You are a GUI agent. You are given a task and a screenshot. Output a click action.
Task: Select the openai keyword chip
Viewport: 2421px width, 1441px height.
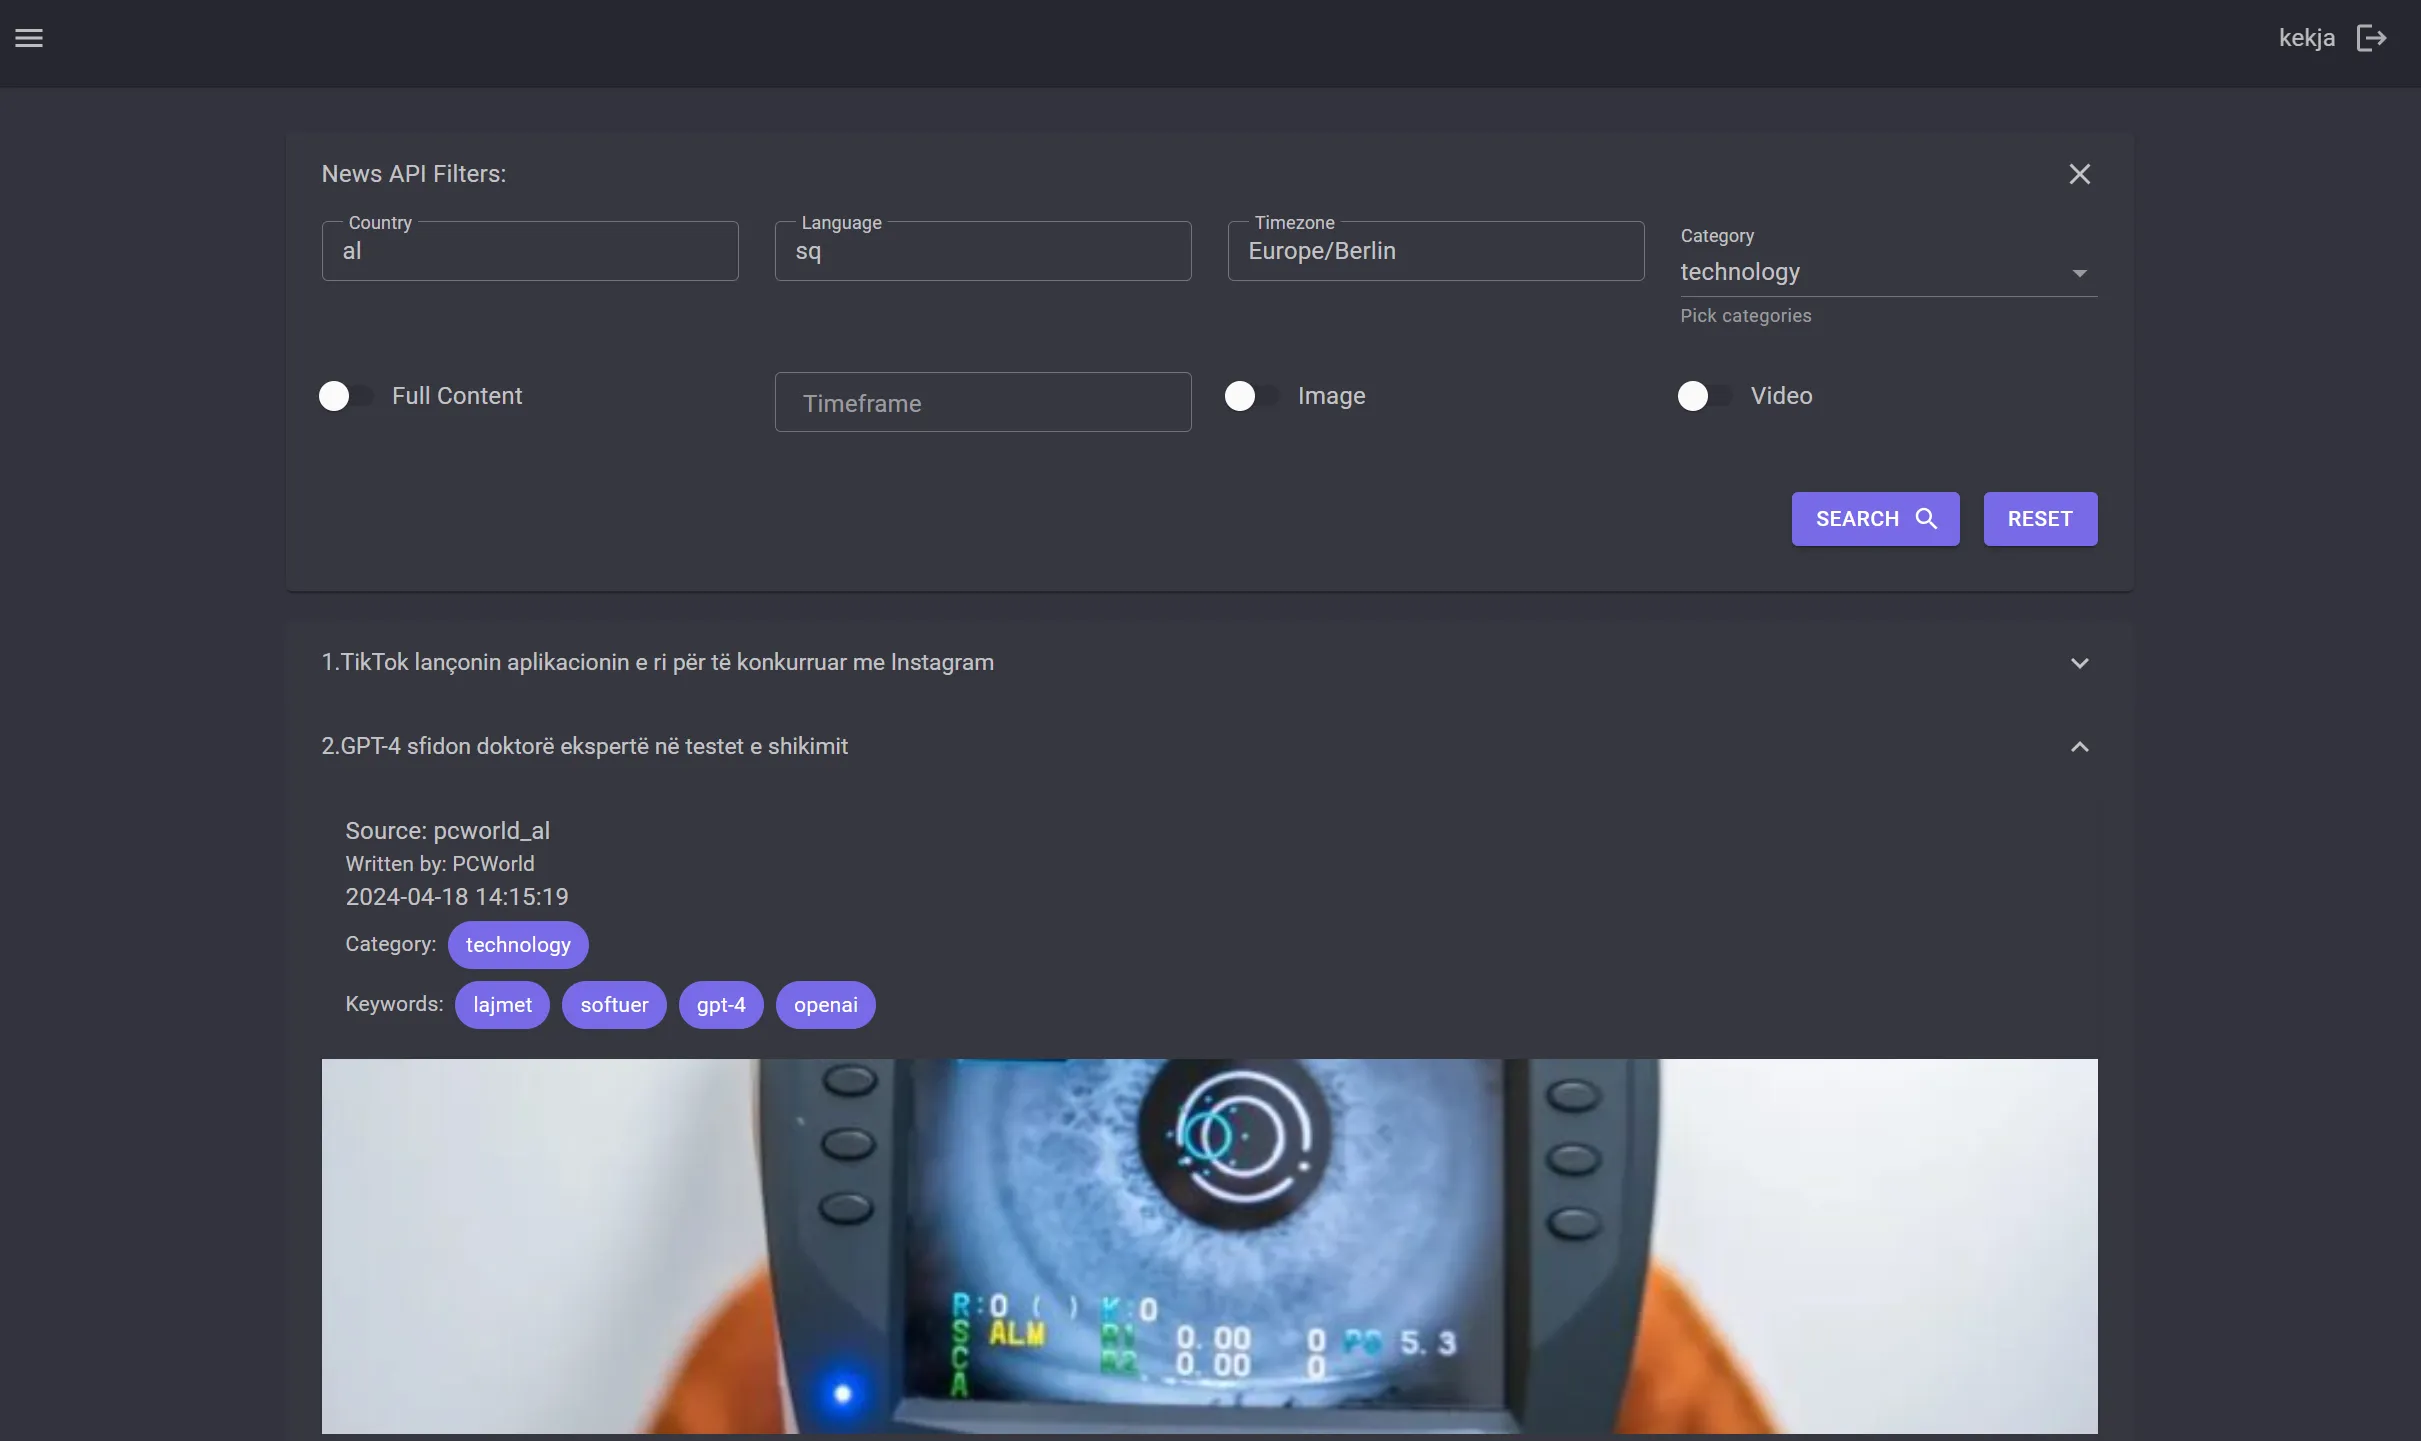pyautogui.click(x=825, y=1004)
